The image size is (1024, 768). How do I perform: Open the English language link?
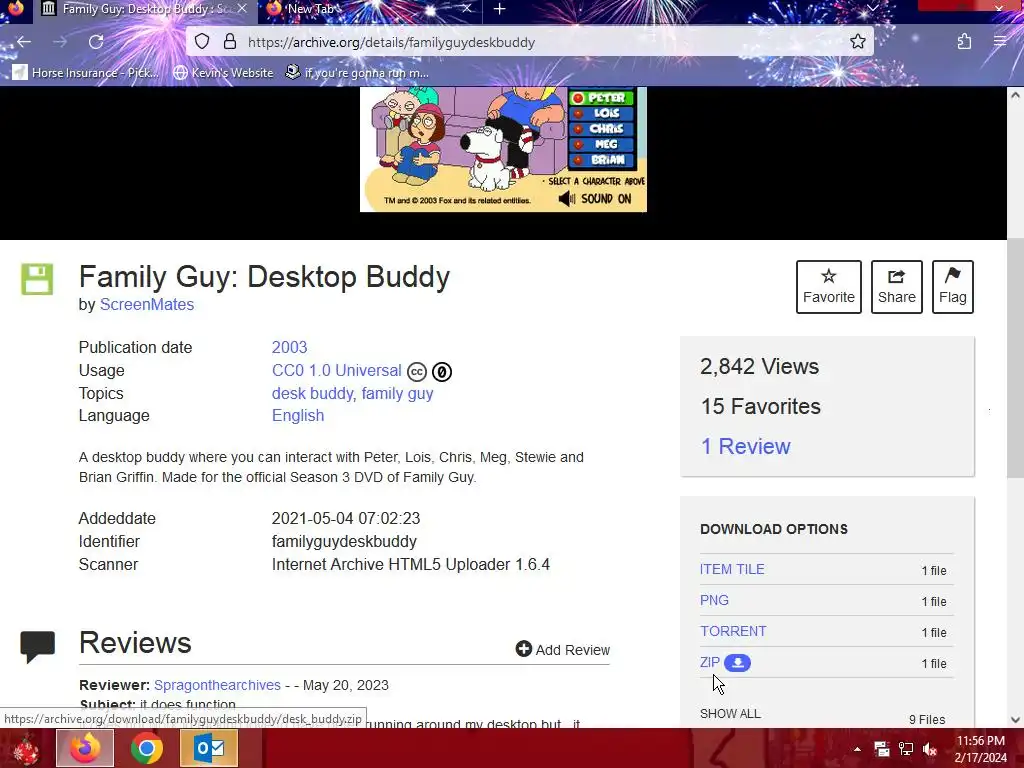click(298, 415)
